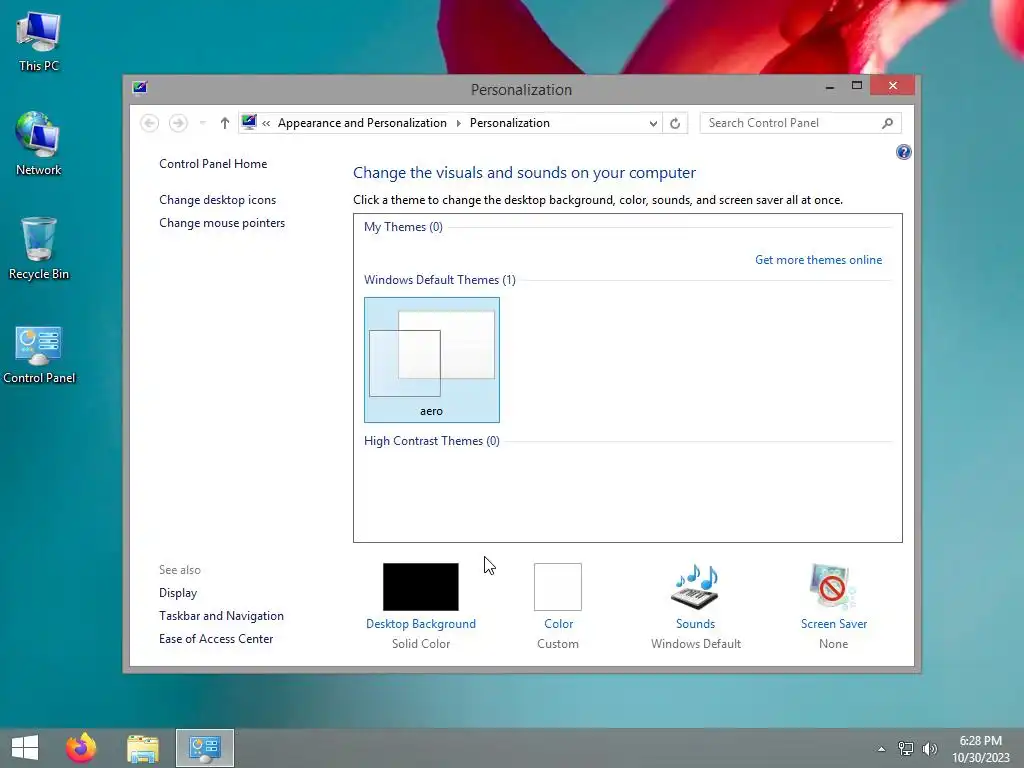The width and height of the screenshot is (1024, 768).
Task: Refresh the Personalization page
Action: coord(675,123)
